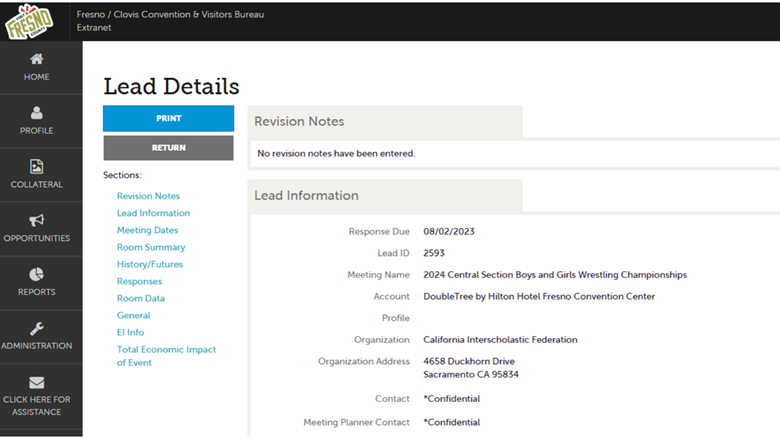Viewport: 780px width, 439px height.
Task: Click the Revision Notes panel header
Action: pos(385,122)
